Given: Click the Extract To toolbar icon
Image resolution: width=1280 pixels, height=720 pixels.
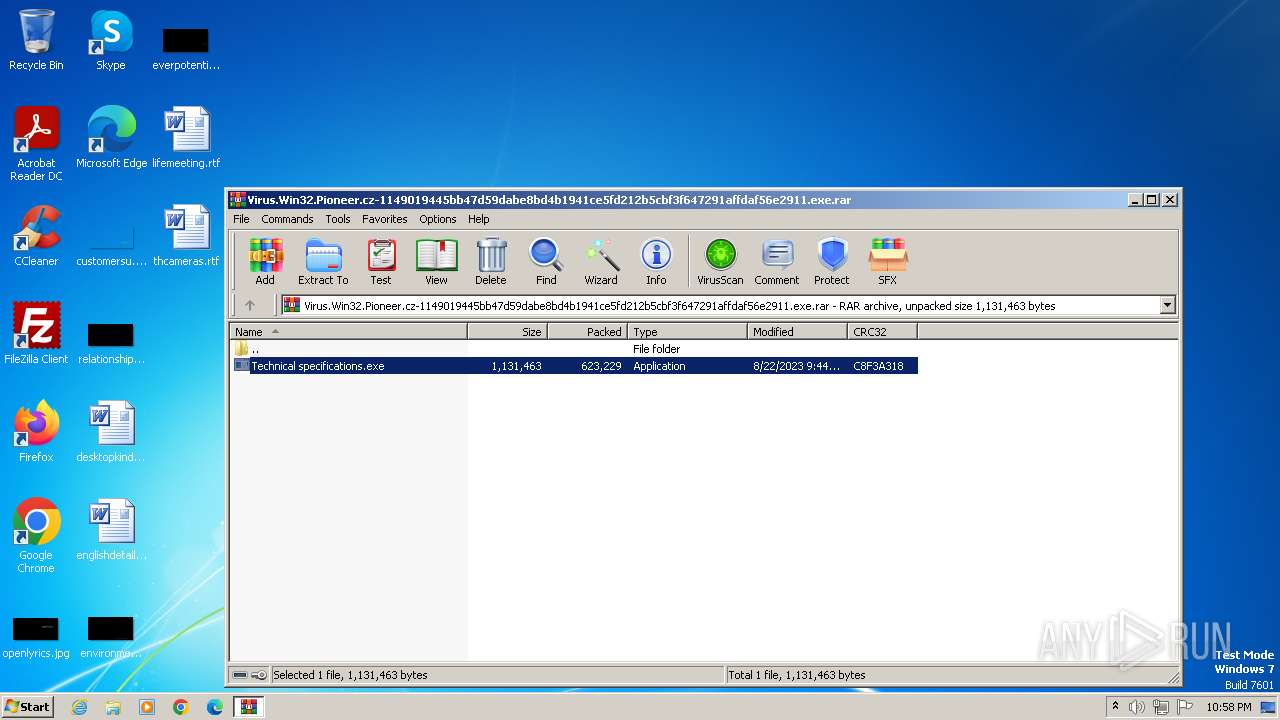Looking at the screenshot, I should 323,262.
